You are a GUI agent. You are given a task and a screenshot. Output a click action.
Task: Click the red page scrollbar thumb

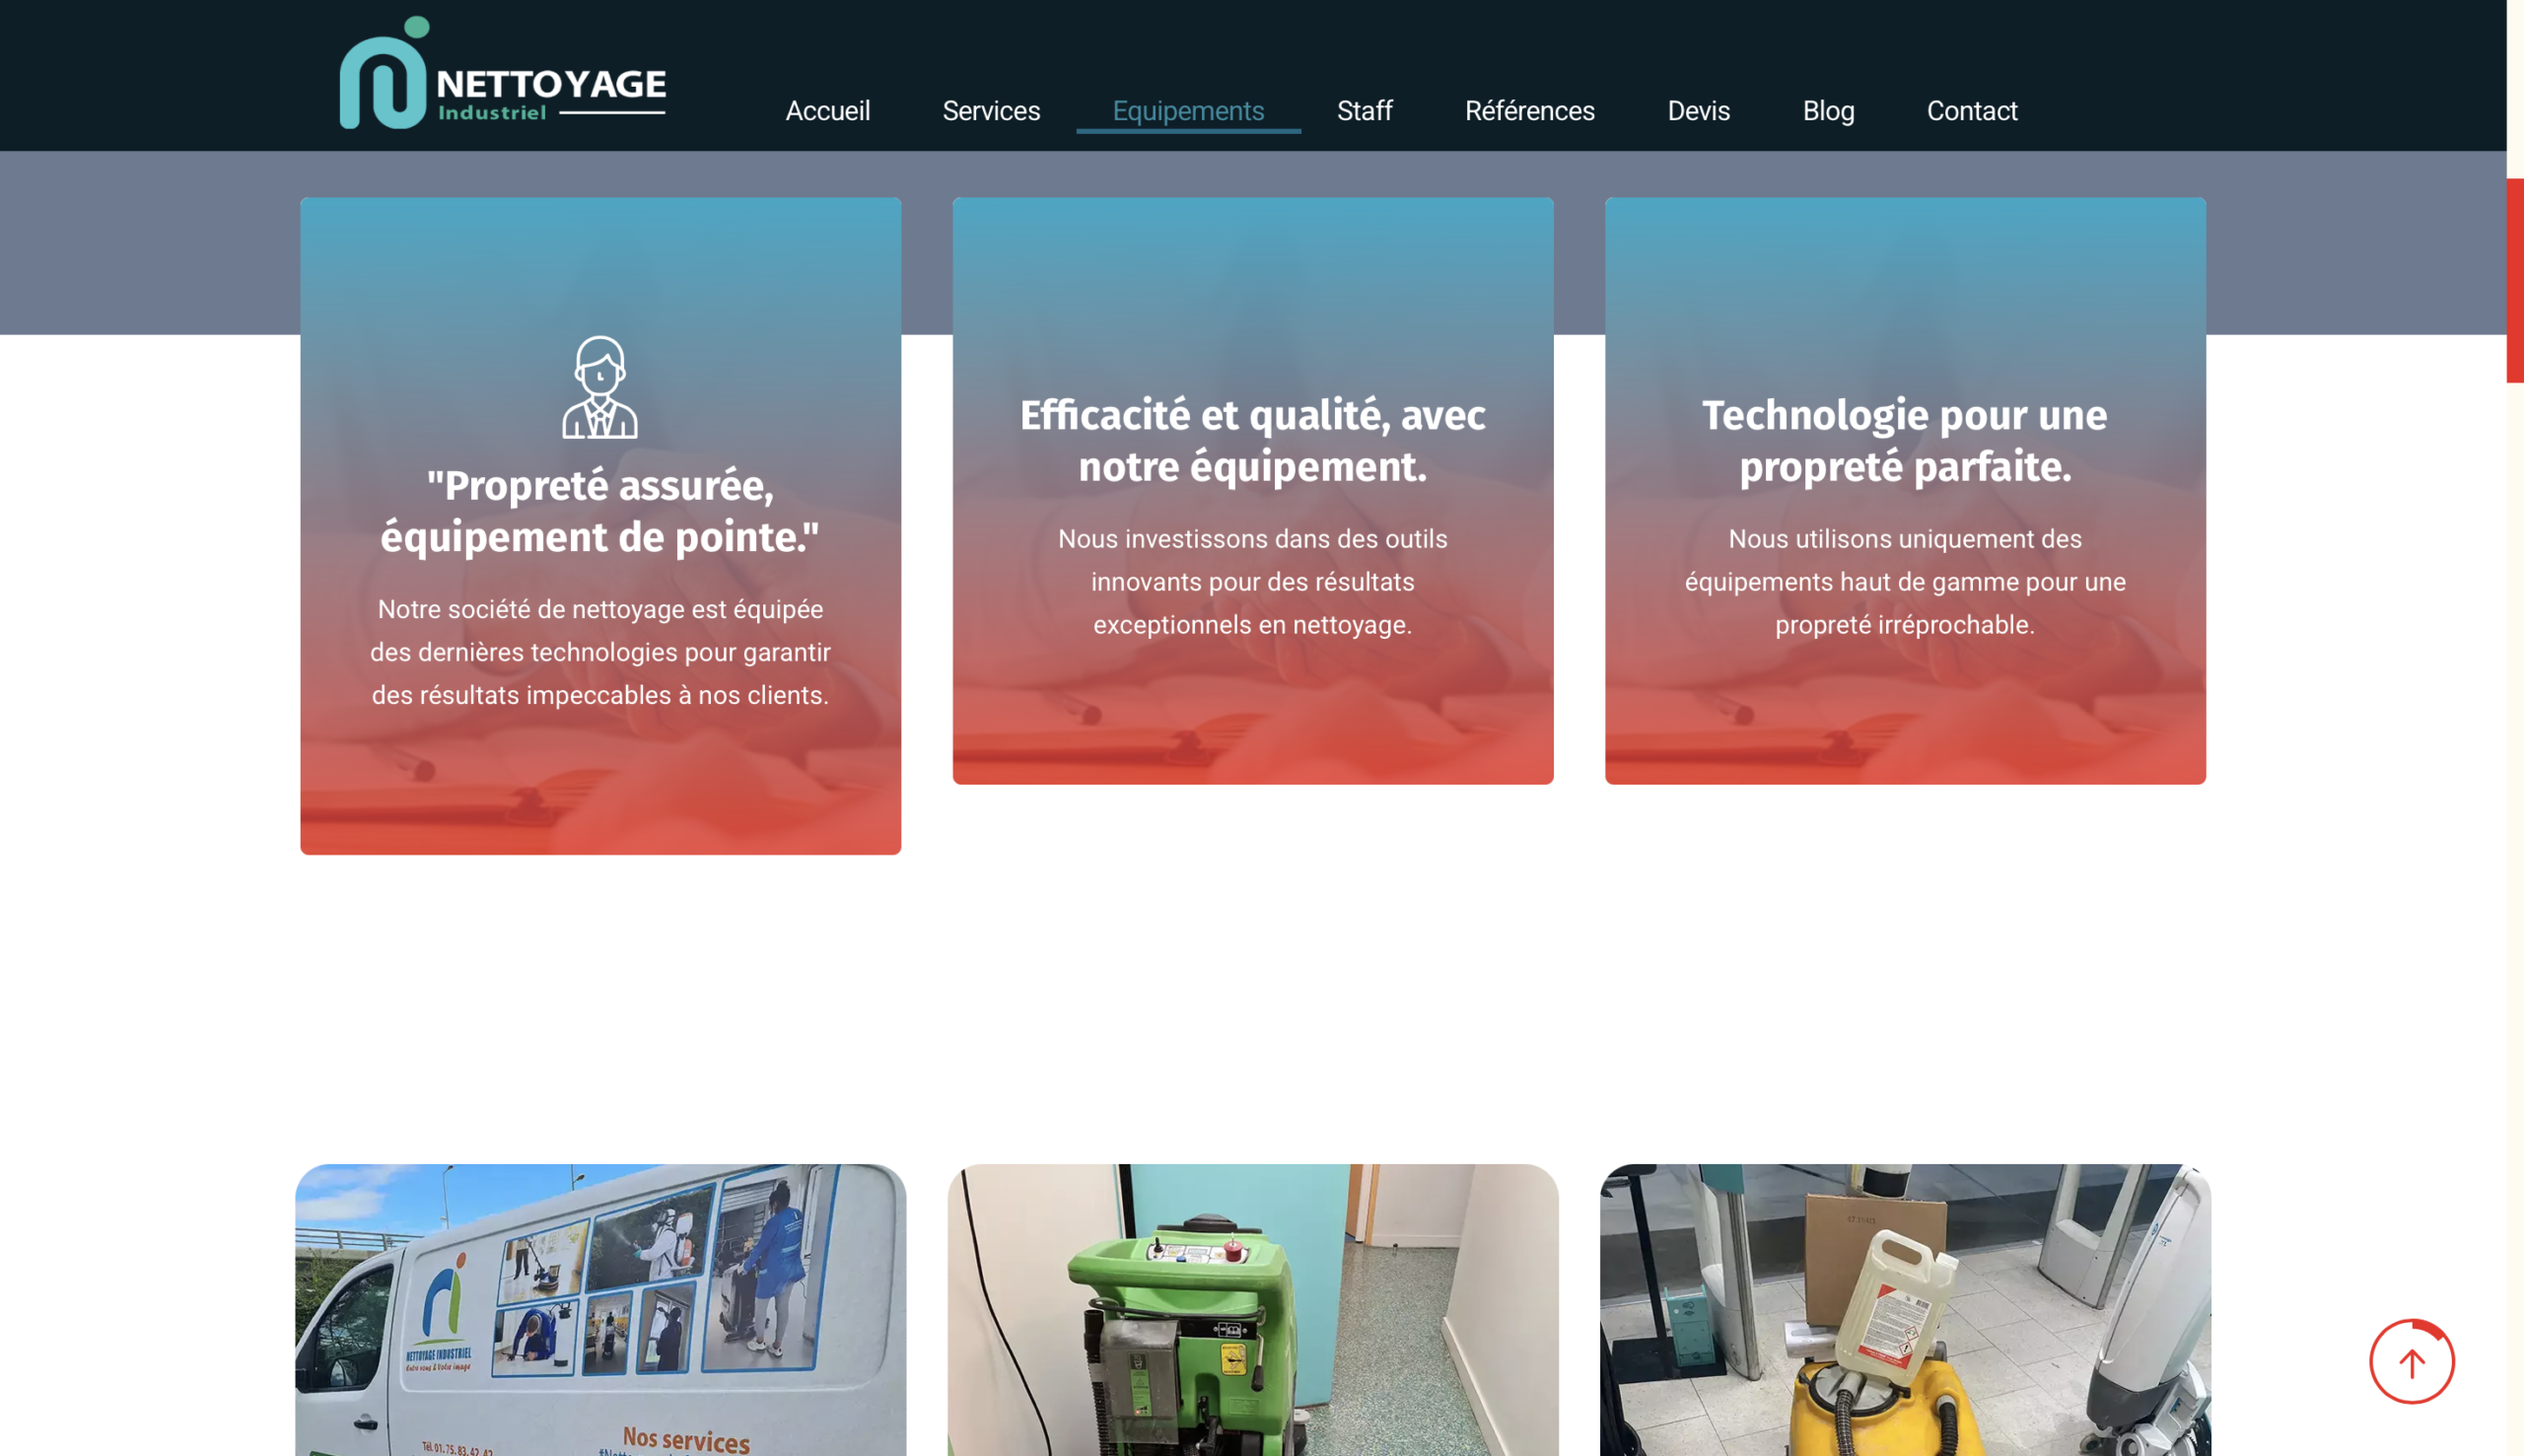coord(2514,280)
